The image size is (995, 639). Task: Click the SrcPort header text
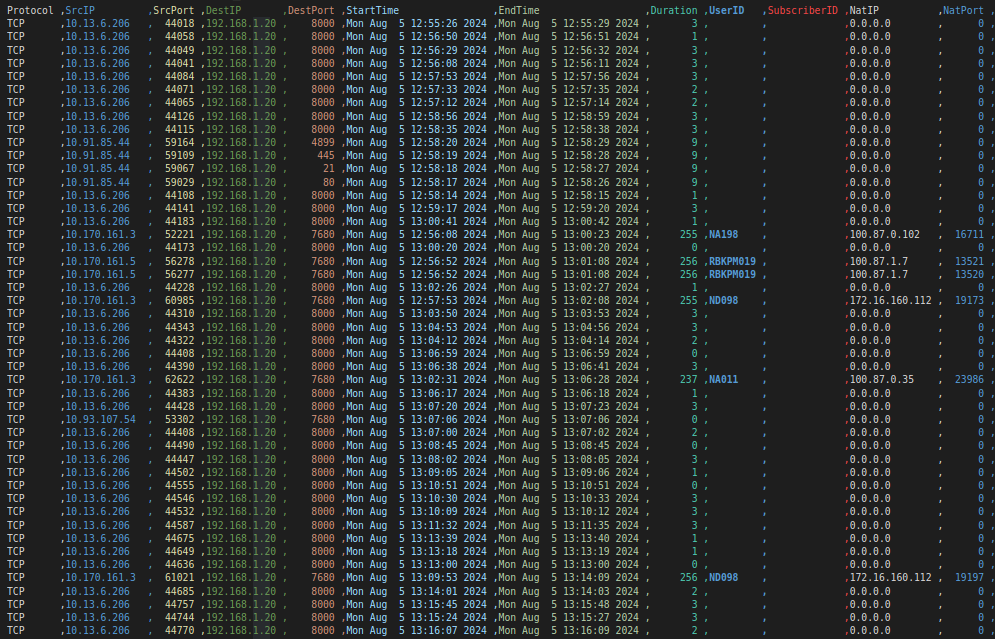coord(173,10)
